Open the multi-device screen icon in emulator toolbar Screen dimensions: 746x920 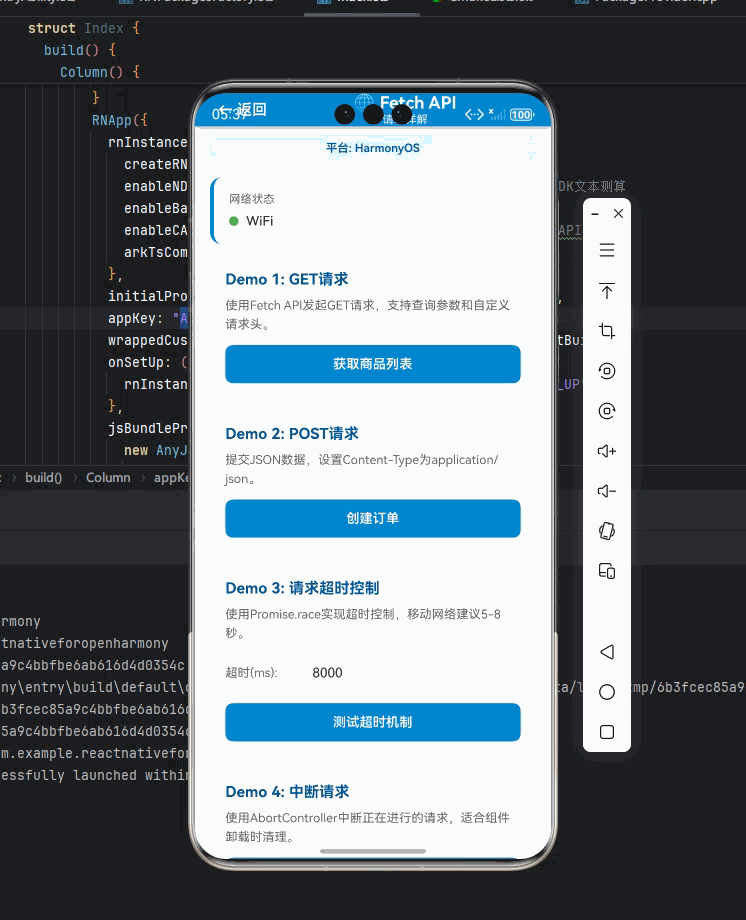tap(607, 571)
